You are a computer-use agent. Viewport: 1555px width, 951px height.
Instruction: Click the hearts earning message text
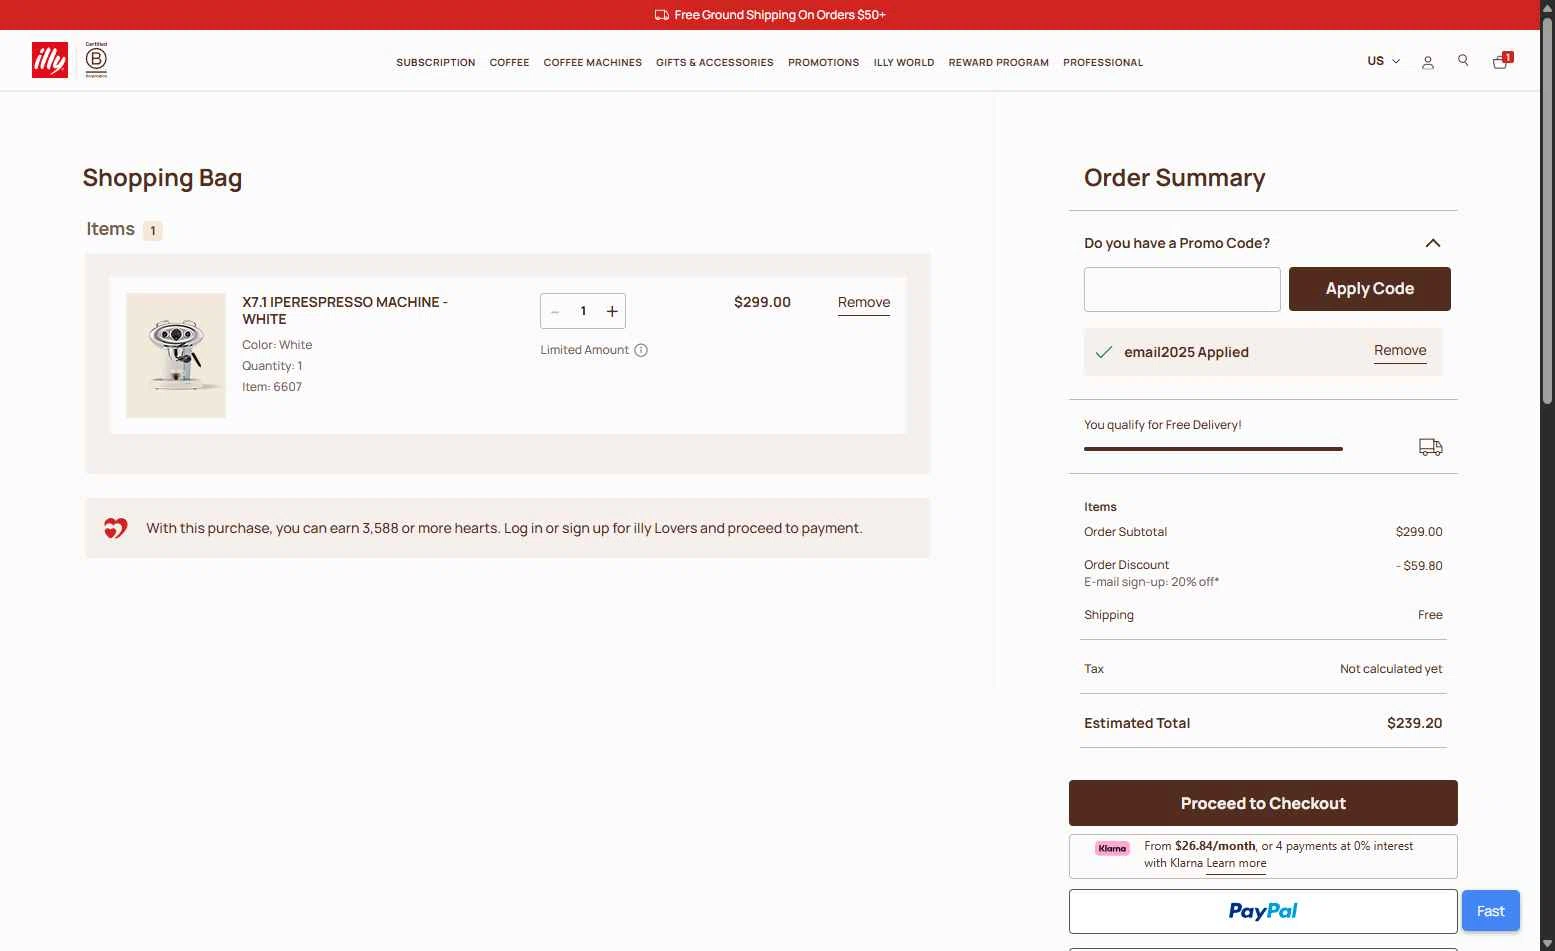tap(504, 528)
